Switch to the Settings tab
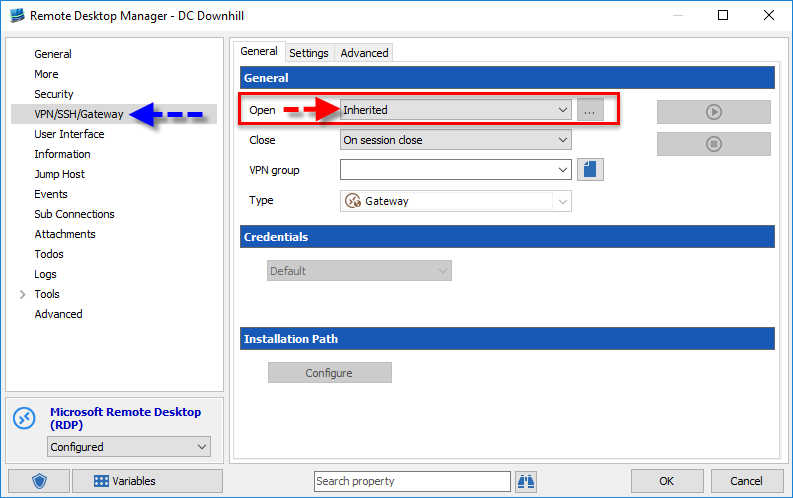 309,53
